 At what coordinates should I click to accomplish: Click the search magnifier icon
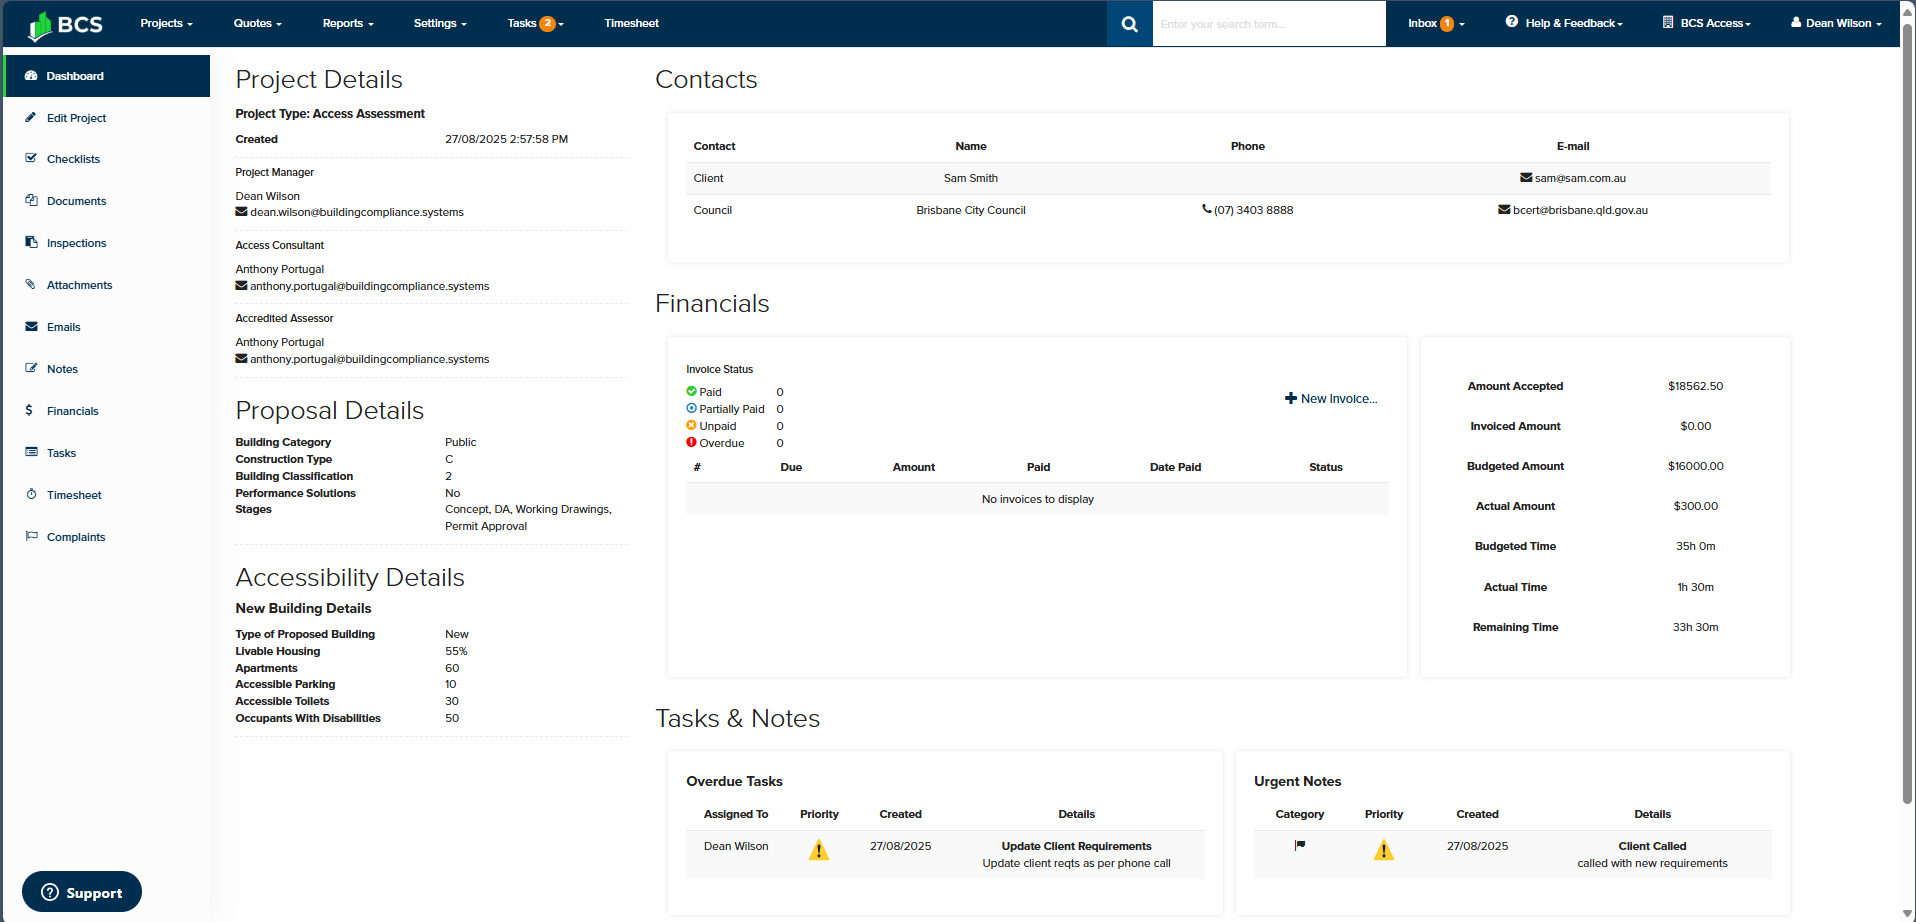1129,24
